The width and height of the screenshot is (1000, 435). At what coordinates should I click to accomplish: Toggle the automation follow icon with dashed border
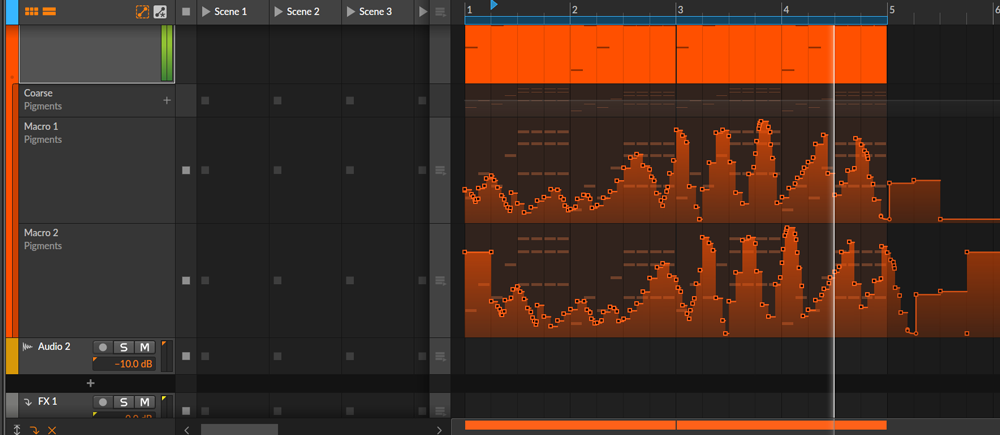pyautogui.click(x=142, y=11)
